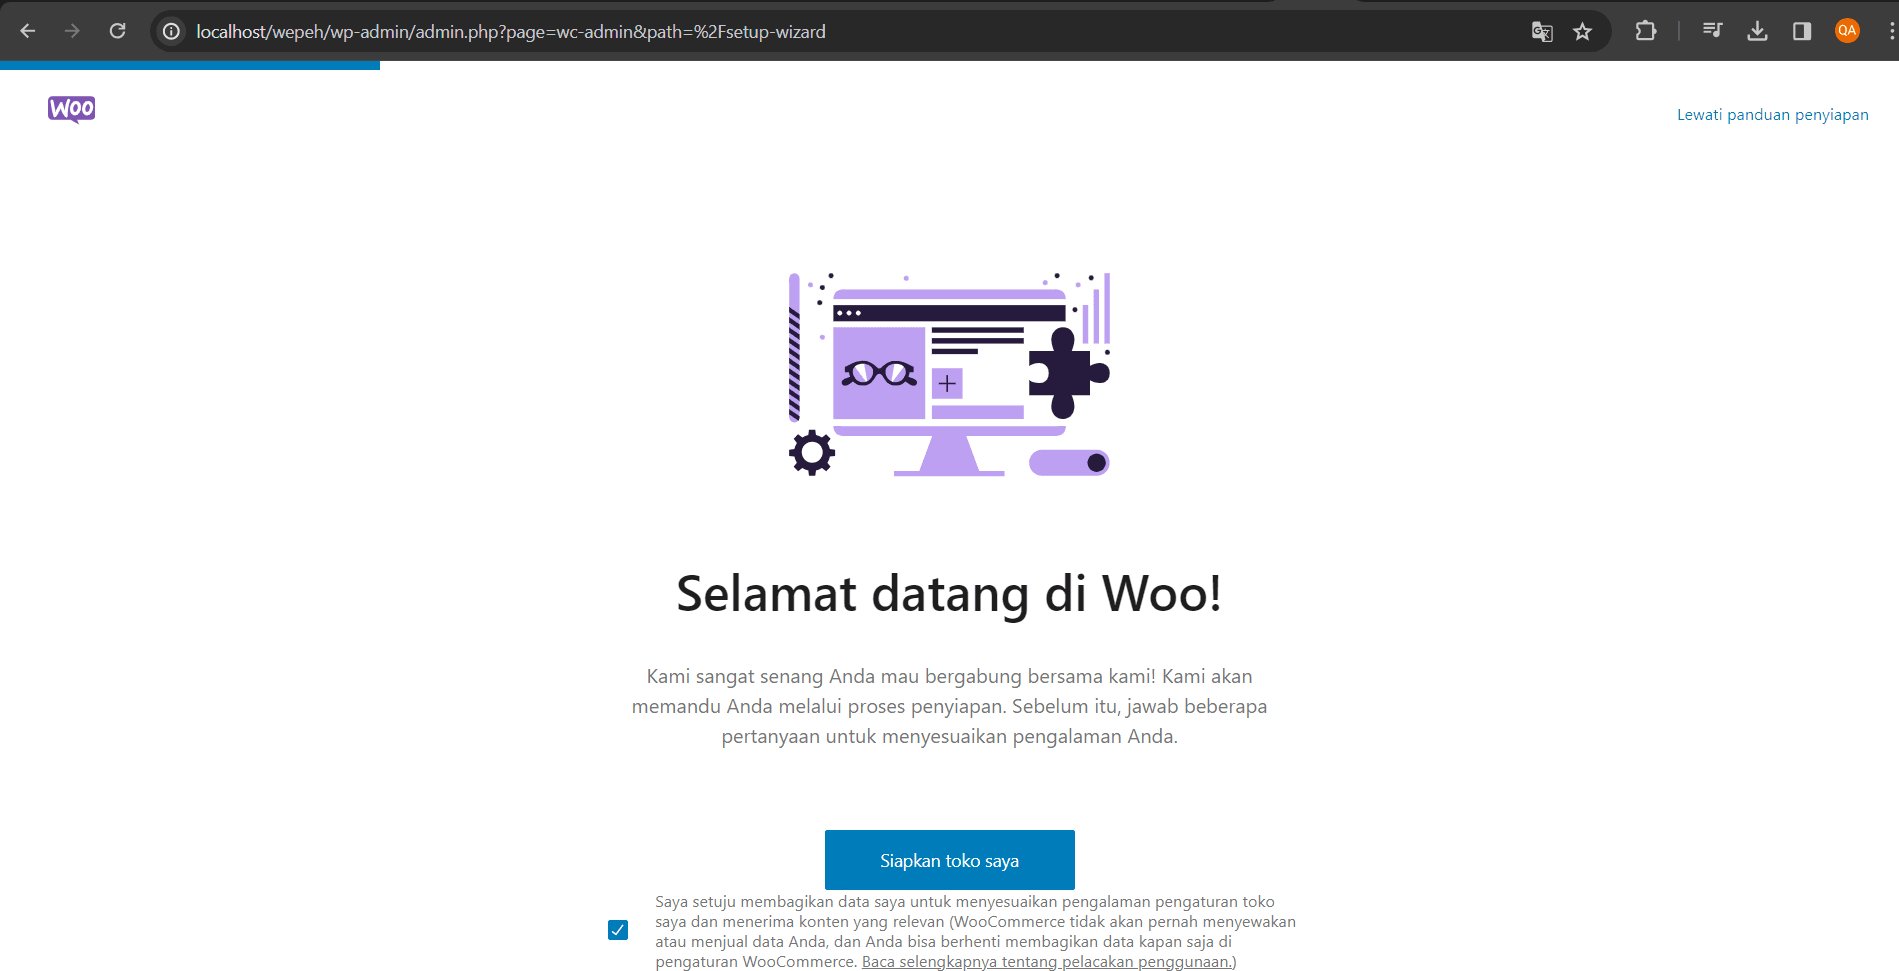Open the Google Translate page icon
Image resolution: width=1899 pixels, height=971 pixels.
[1542, 31]
